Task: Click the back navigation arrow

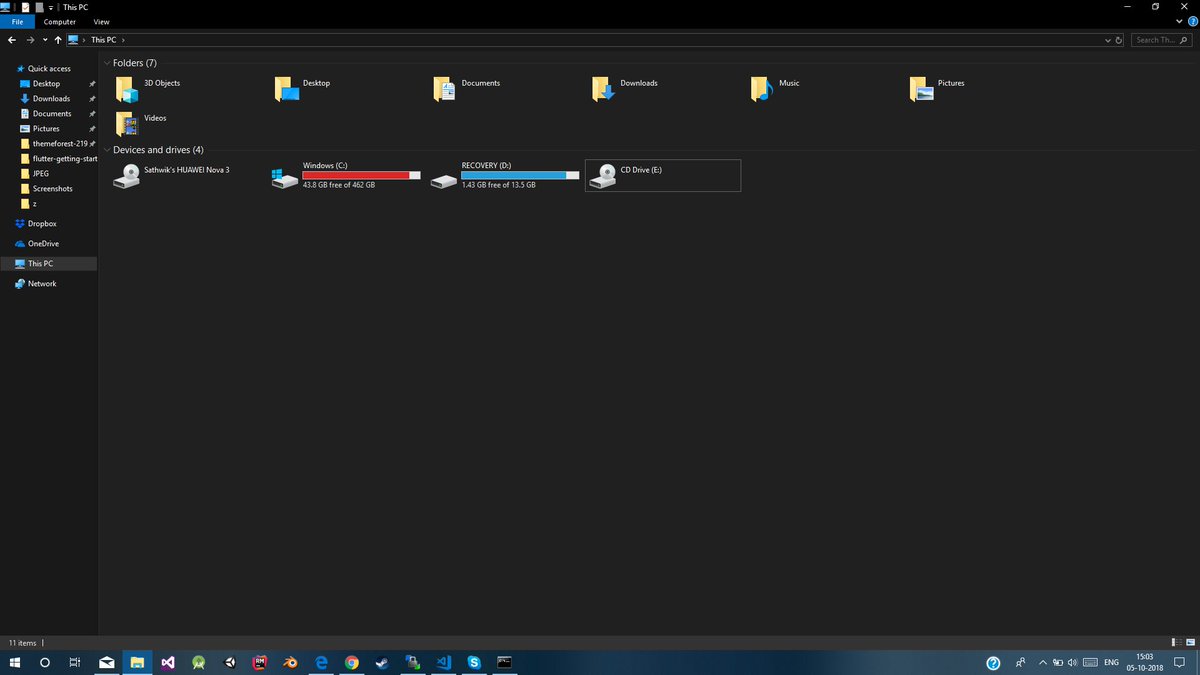Action: (11, 40)
